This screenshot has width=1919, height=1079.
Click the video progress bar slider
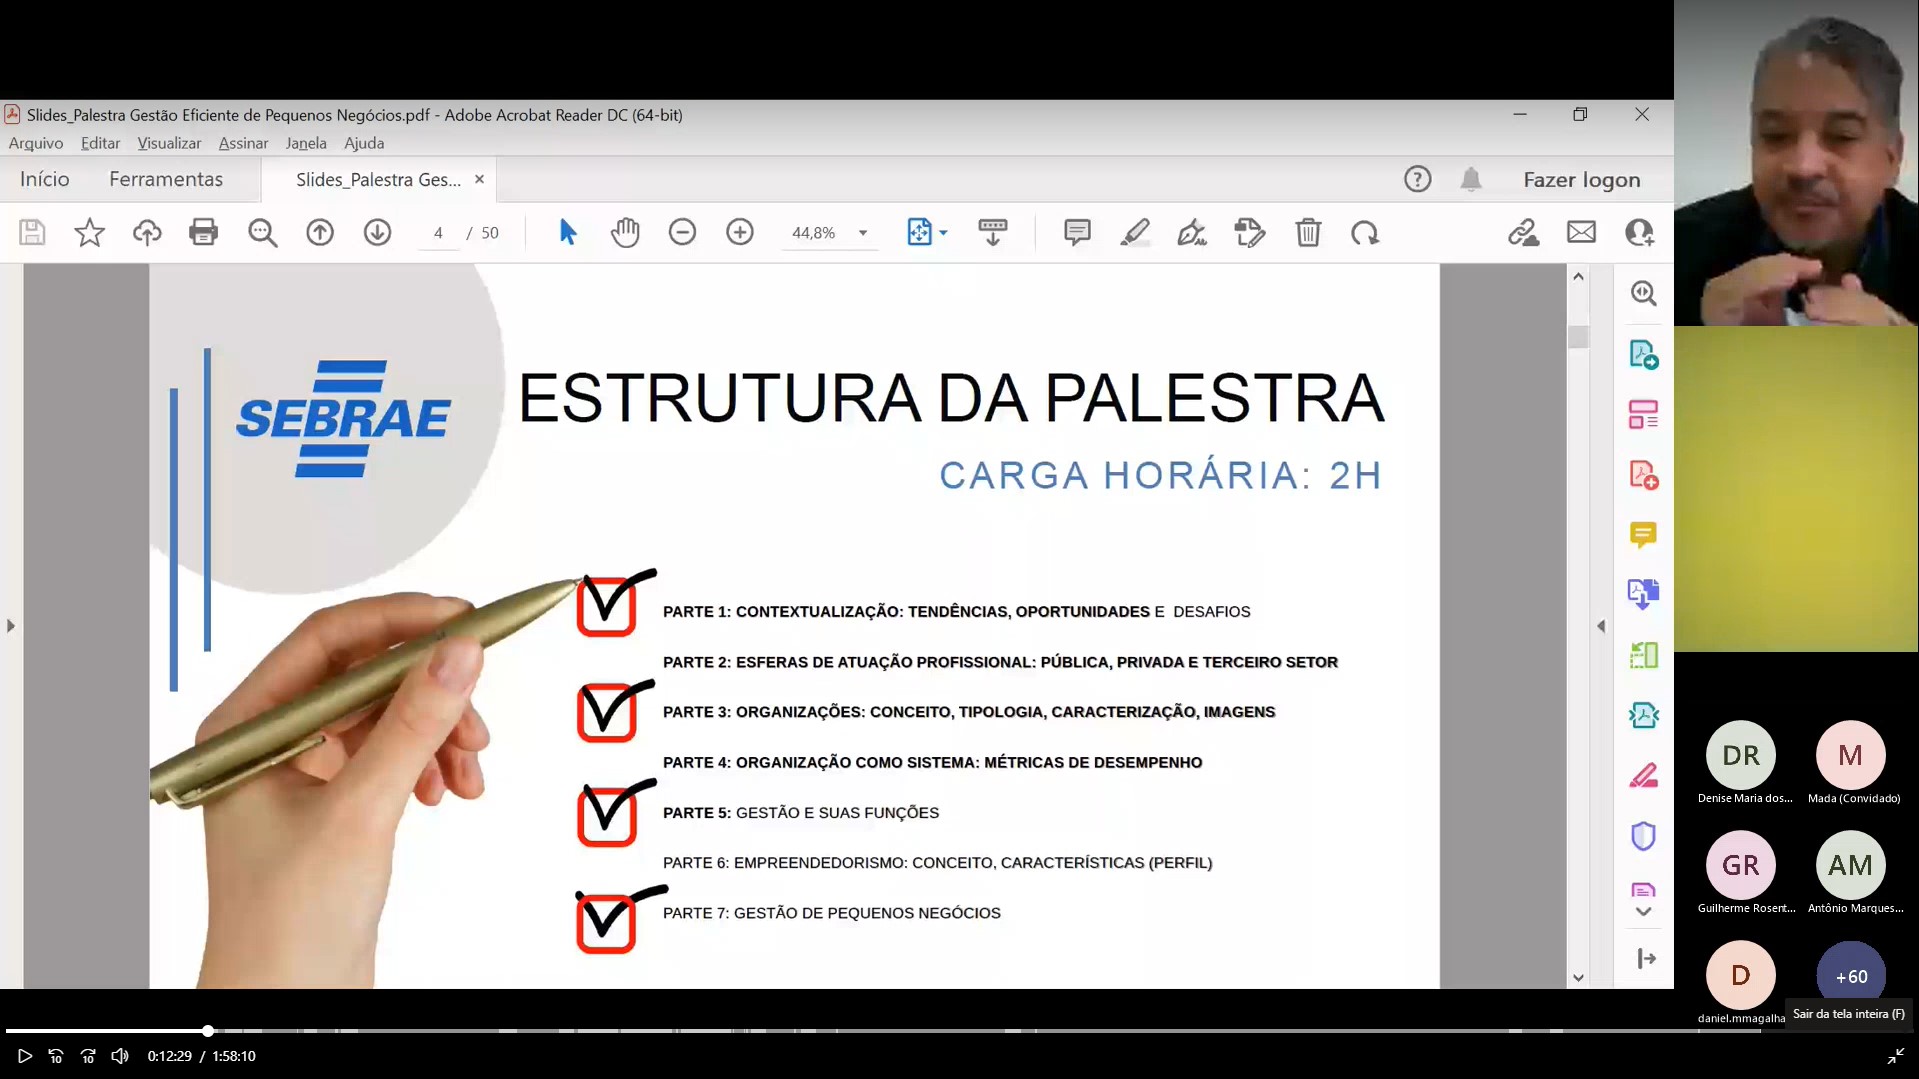tap(208, 1031)
